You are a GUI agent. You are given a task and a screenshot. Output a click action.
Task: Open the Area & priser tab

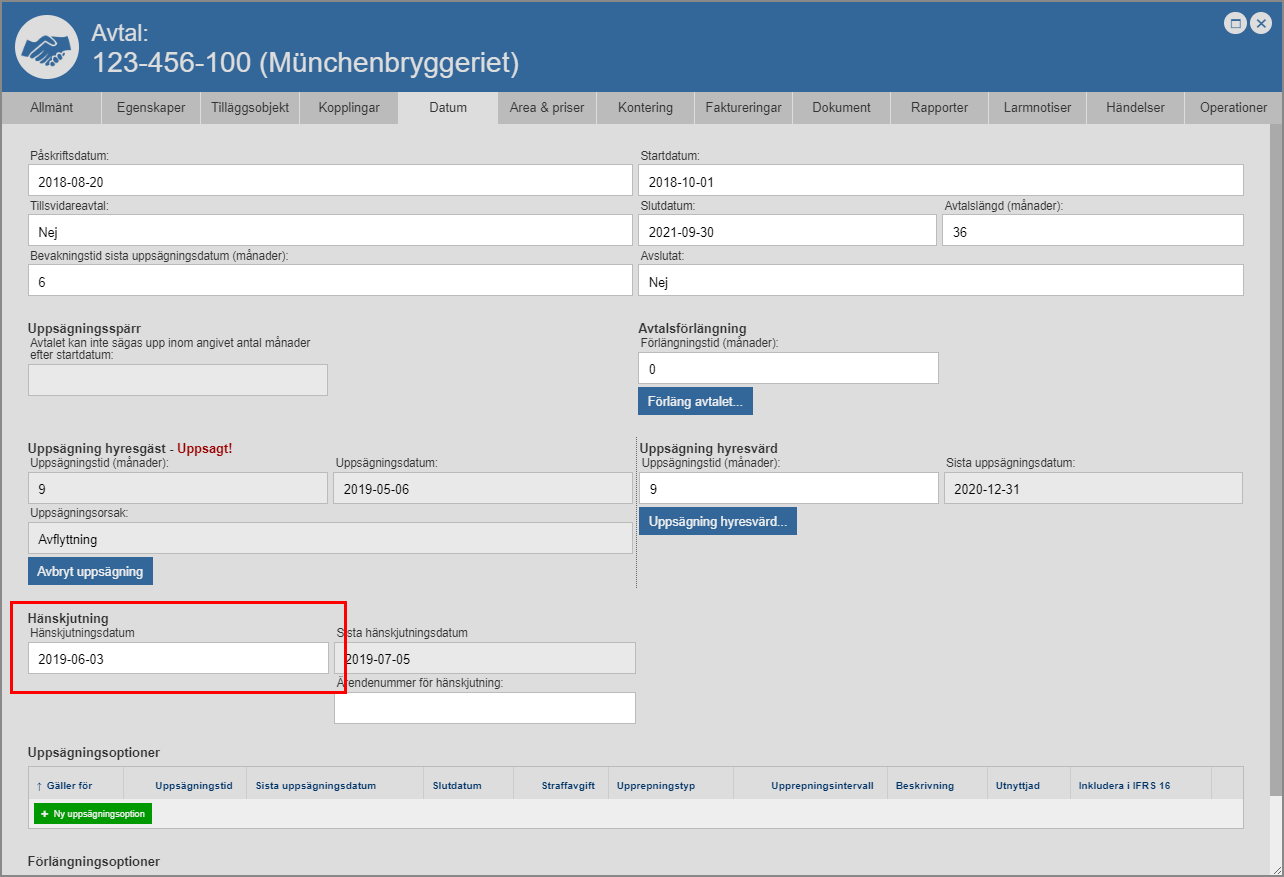[x=547, y=108]
